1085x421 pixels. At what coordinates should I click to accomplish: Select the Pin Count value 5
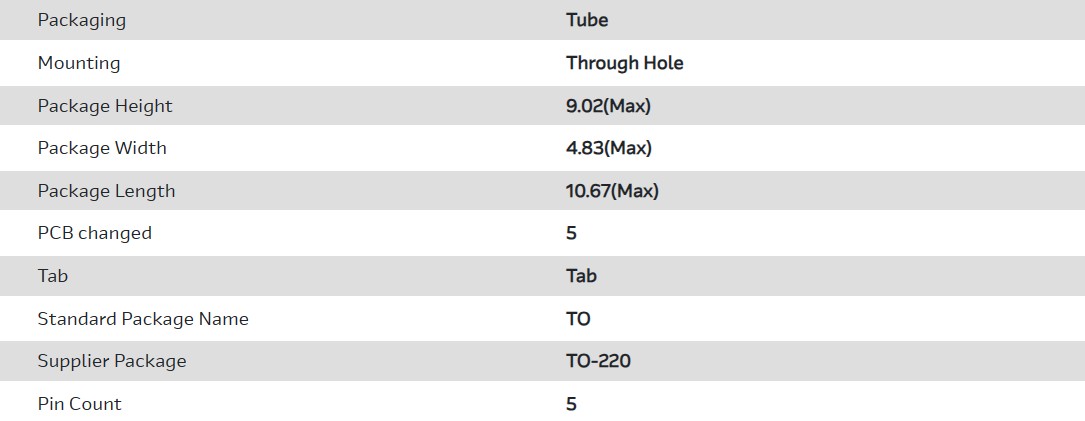pyautogui.click(x=572, y=404)
